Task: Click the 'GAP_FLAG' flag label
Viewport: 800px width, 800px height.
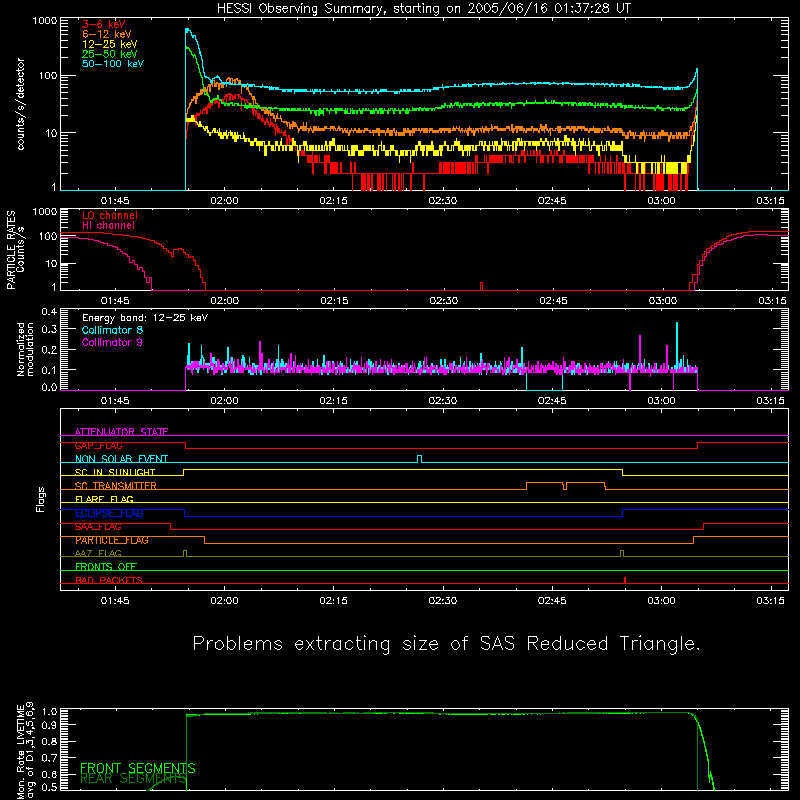Action: point(98,445)
